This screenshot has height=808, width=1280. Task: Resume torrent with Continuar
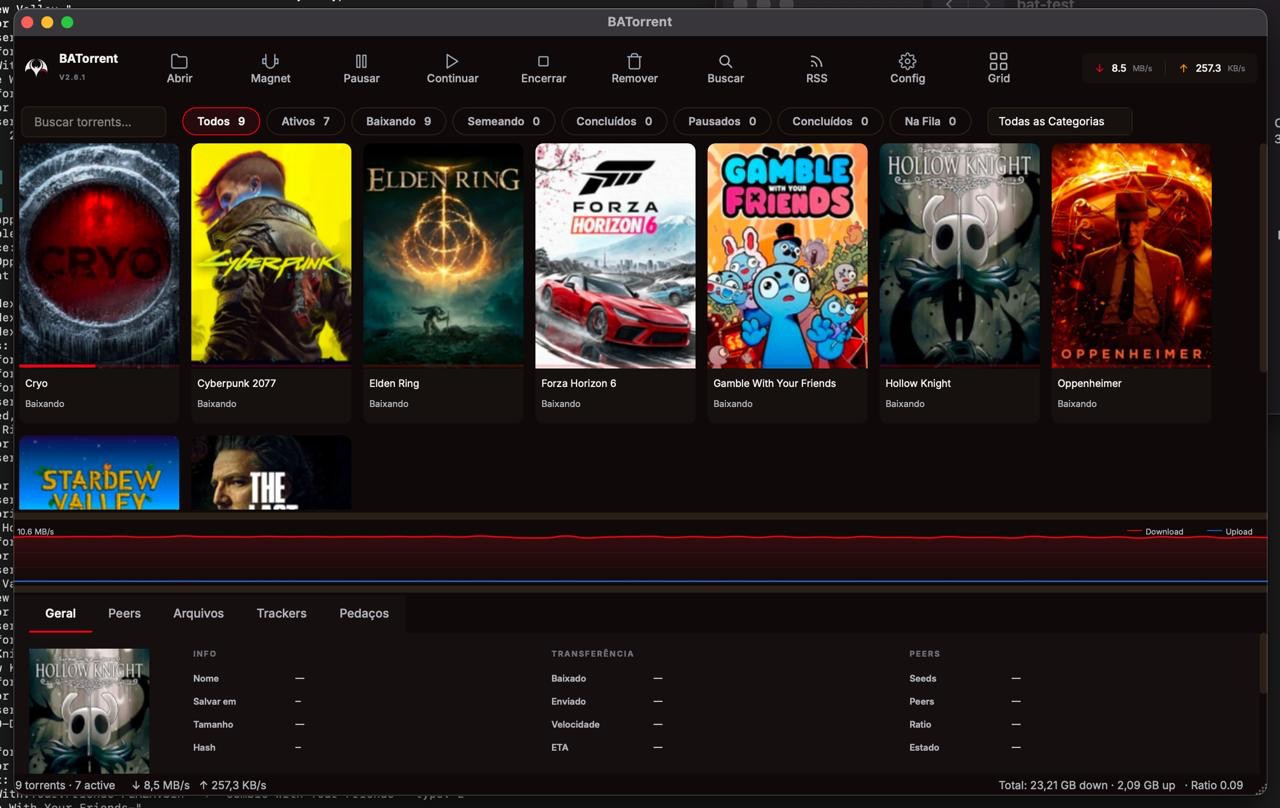[x=452, y=68]
